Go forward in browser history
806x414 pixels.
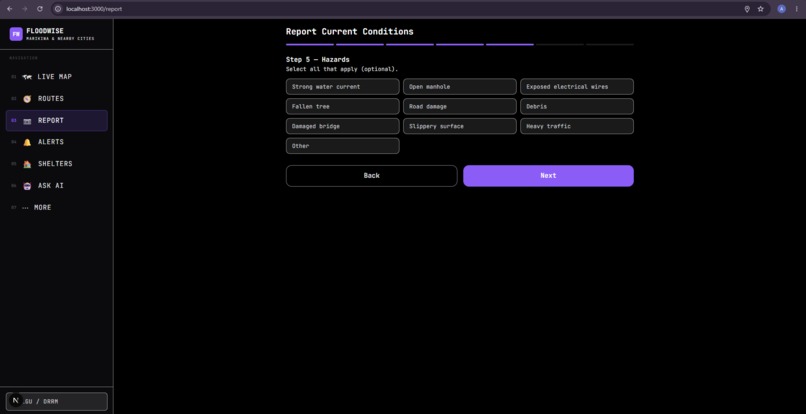[x=25, y=9]
